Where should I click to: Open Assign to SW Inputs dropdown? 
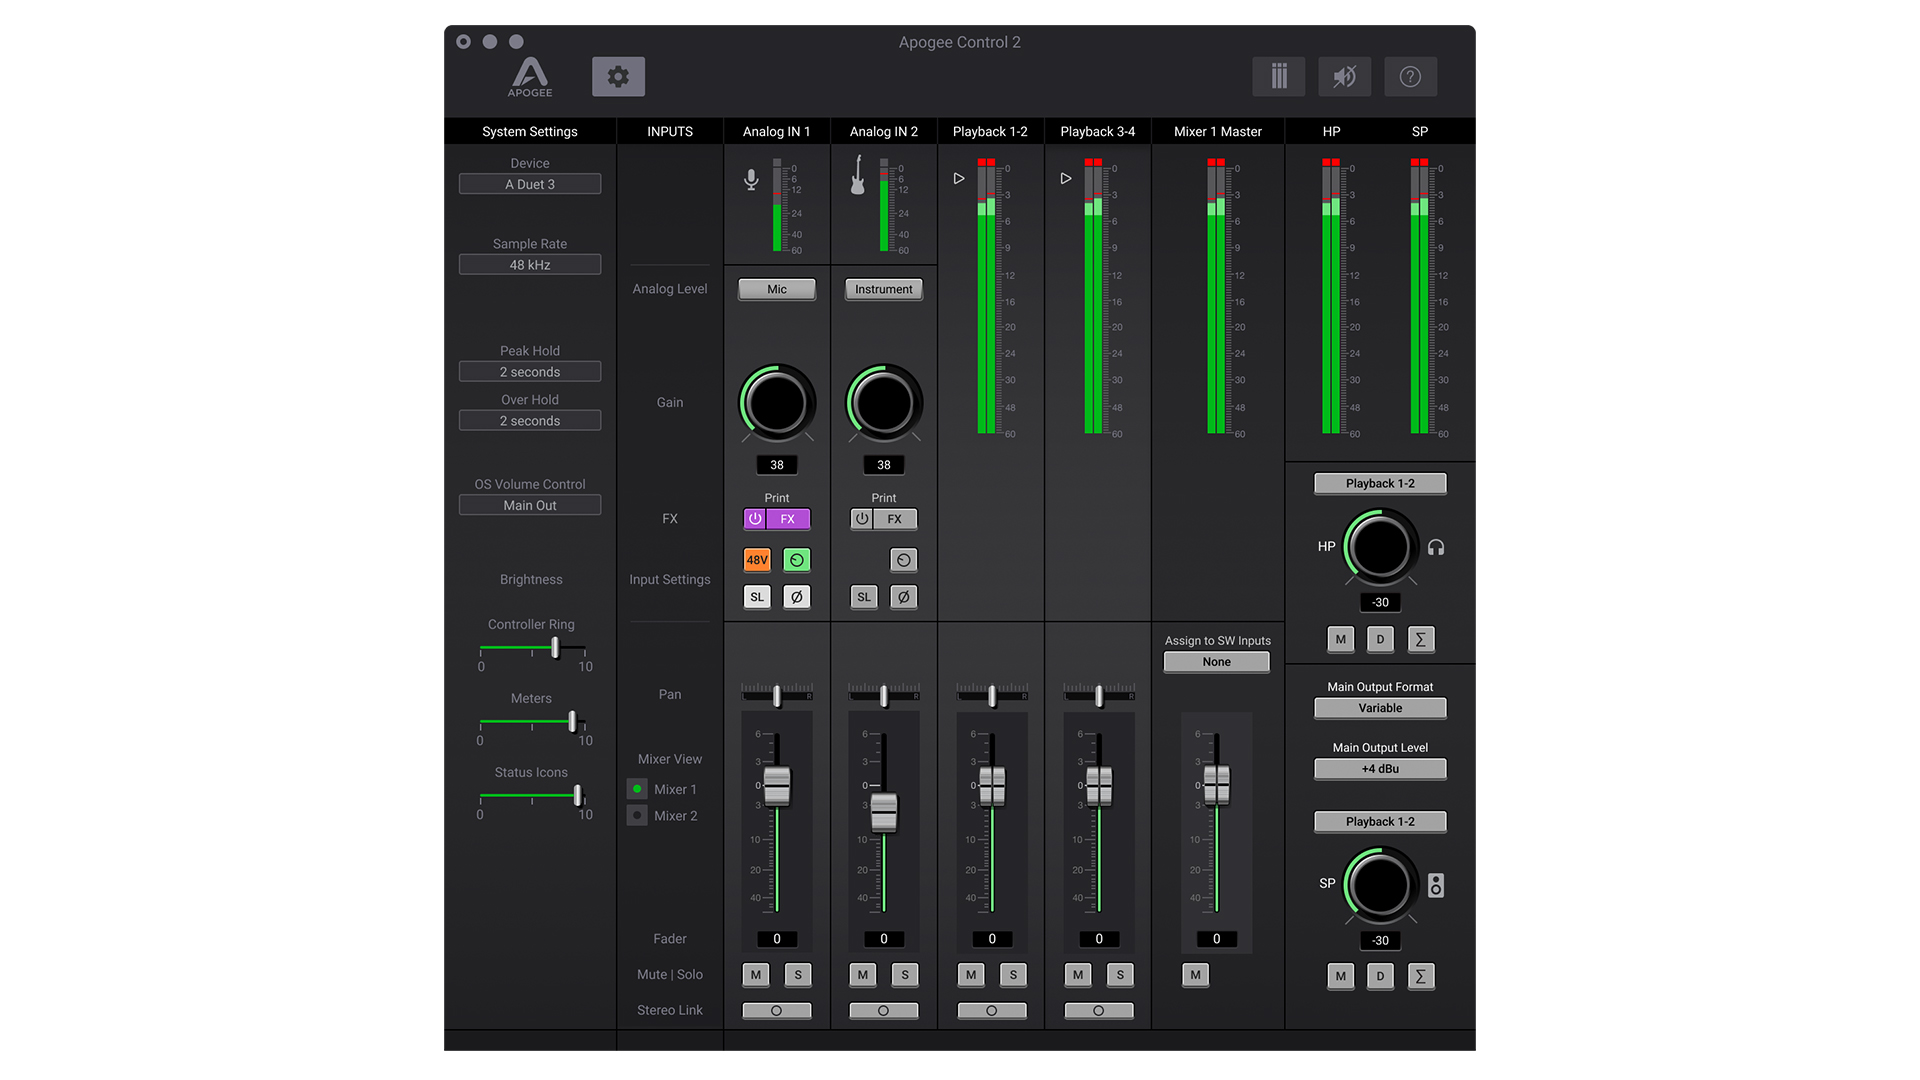(x=1217, y=662)
